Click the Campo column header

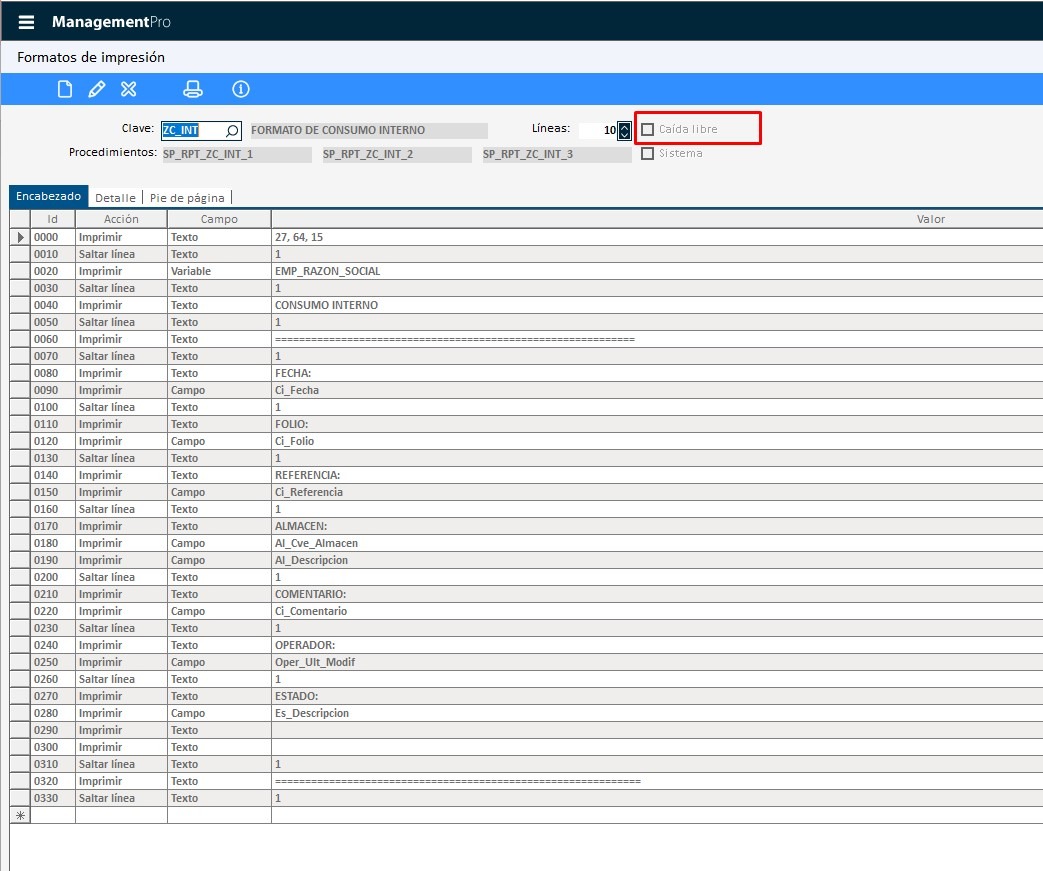point(219,219)
